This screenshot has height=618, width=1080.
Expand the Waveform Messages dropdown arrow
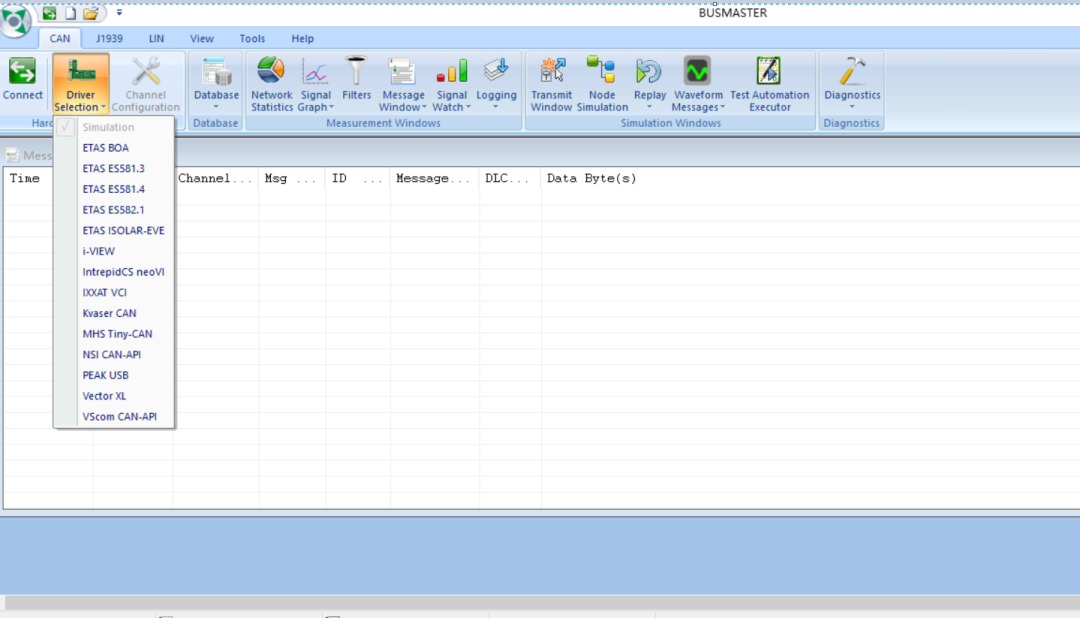723,107
